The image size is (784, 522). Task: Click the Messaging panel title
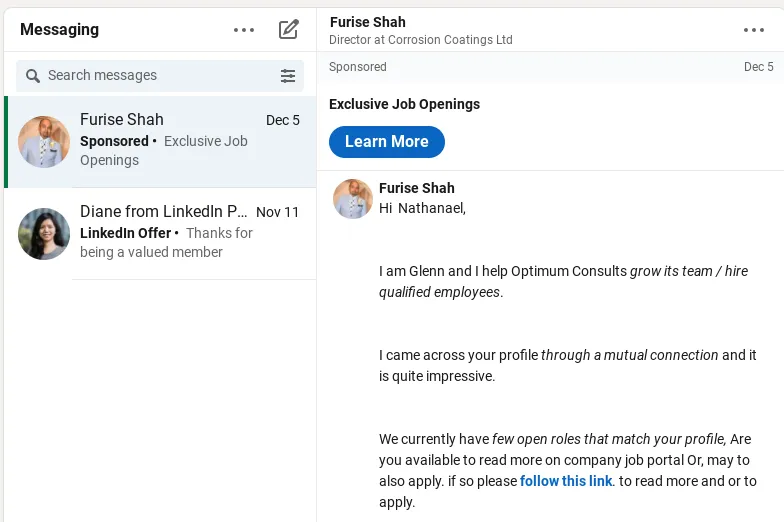pos(60,30)
